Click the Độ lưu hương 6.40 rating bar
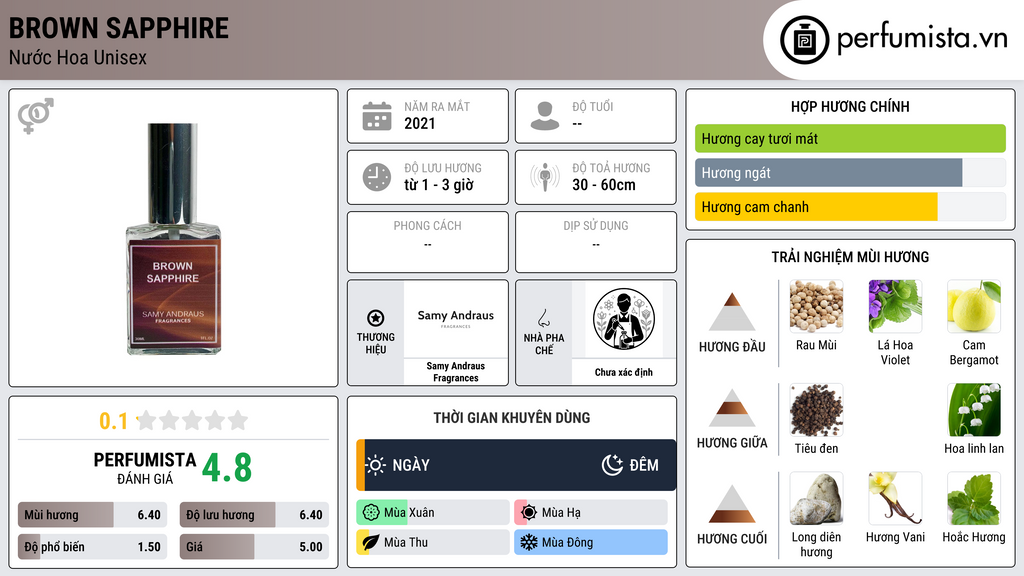Viewport: 1024px width, 576px height. pos(255,515)
